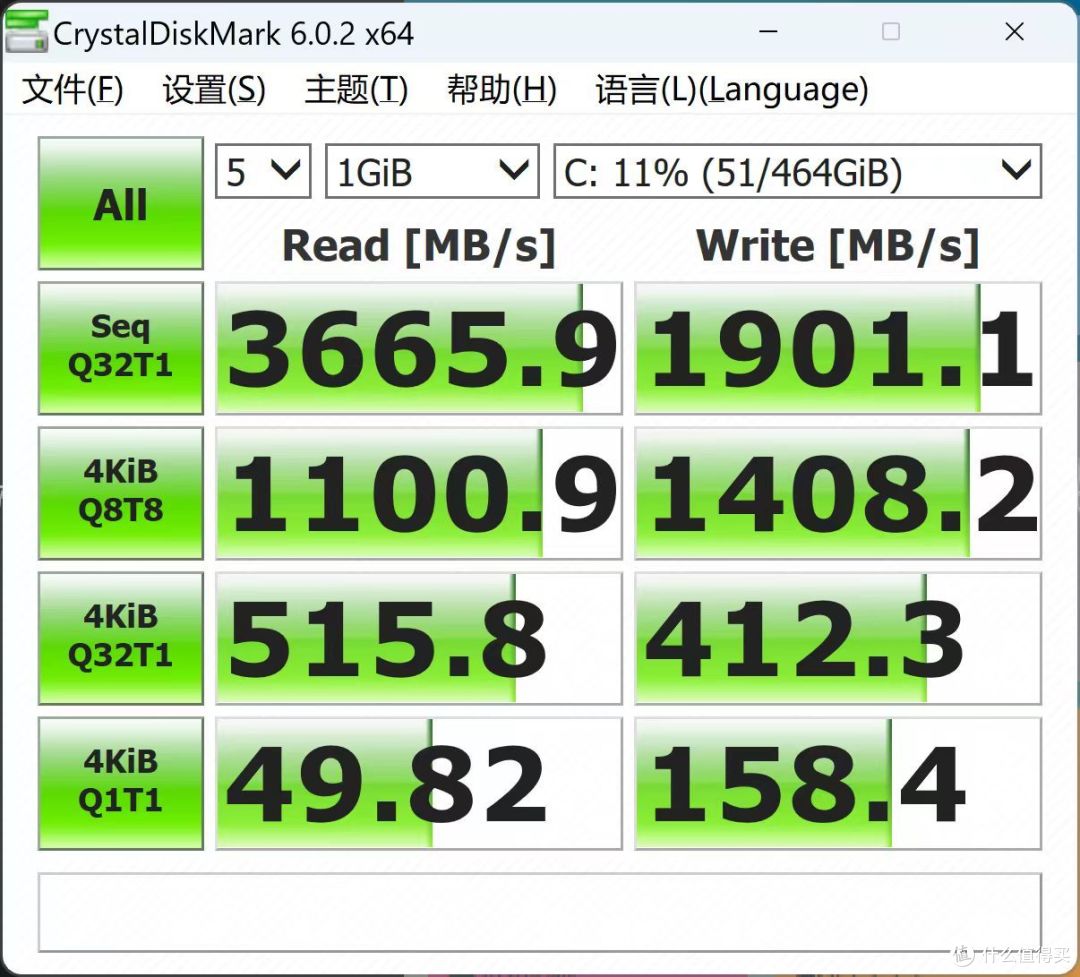
Task: Open the 文件(F) menu
Action: (x=73, y=90)
